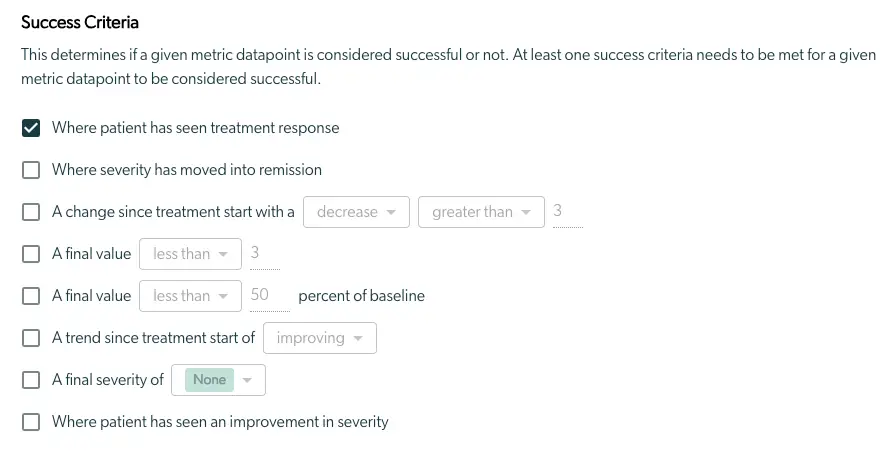
Task: Check the first 'A final value' checkbox
Action: [x=31, y=254]
